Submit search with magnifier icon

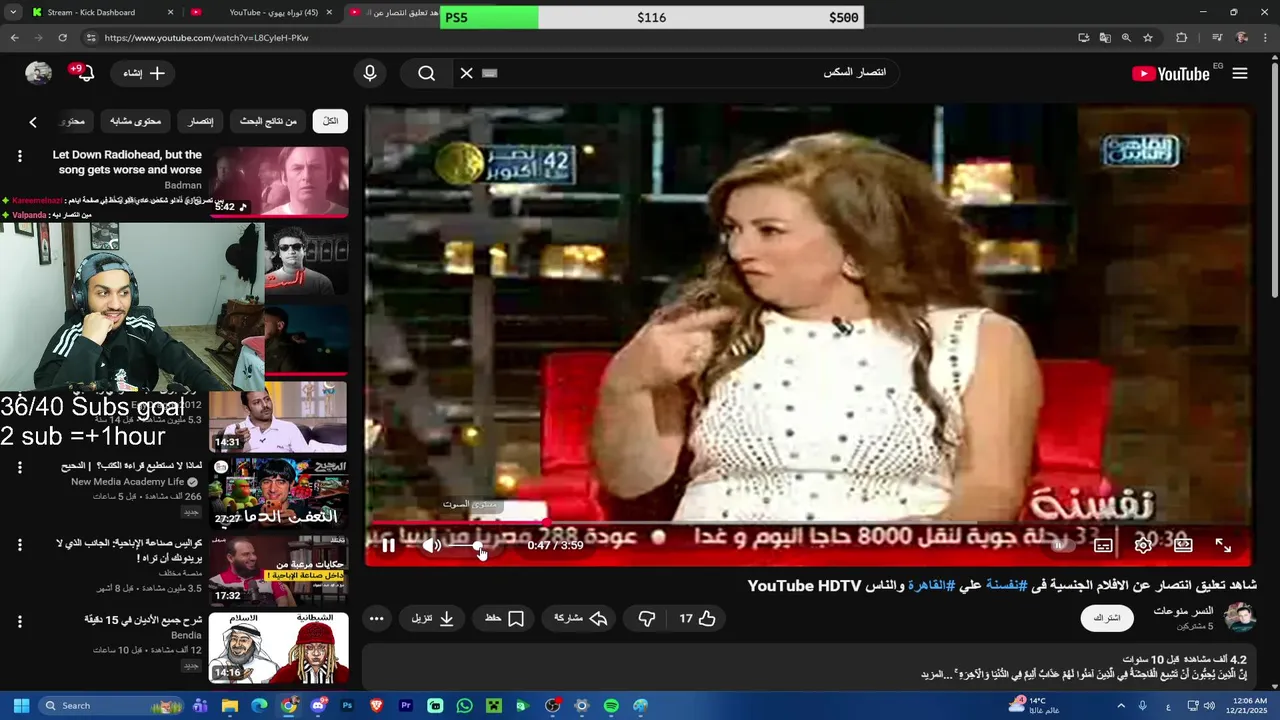point(427,73)
